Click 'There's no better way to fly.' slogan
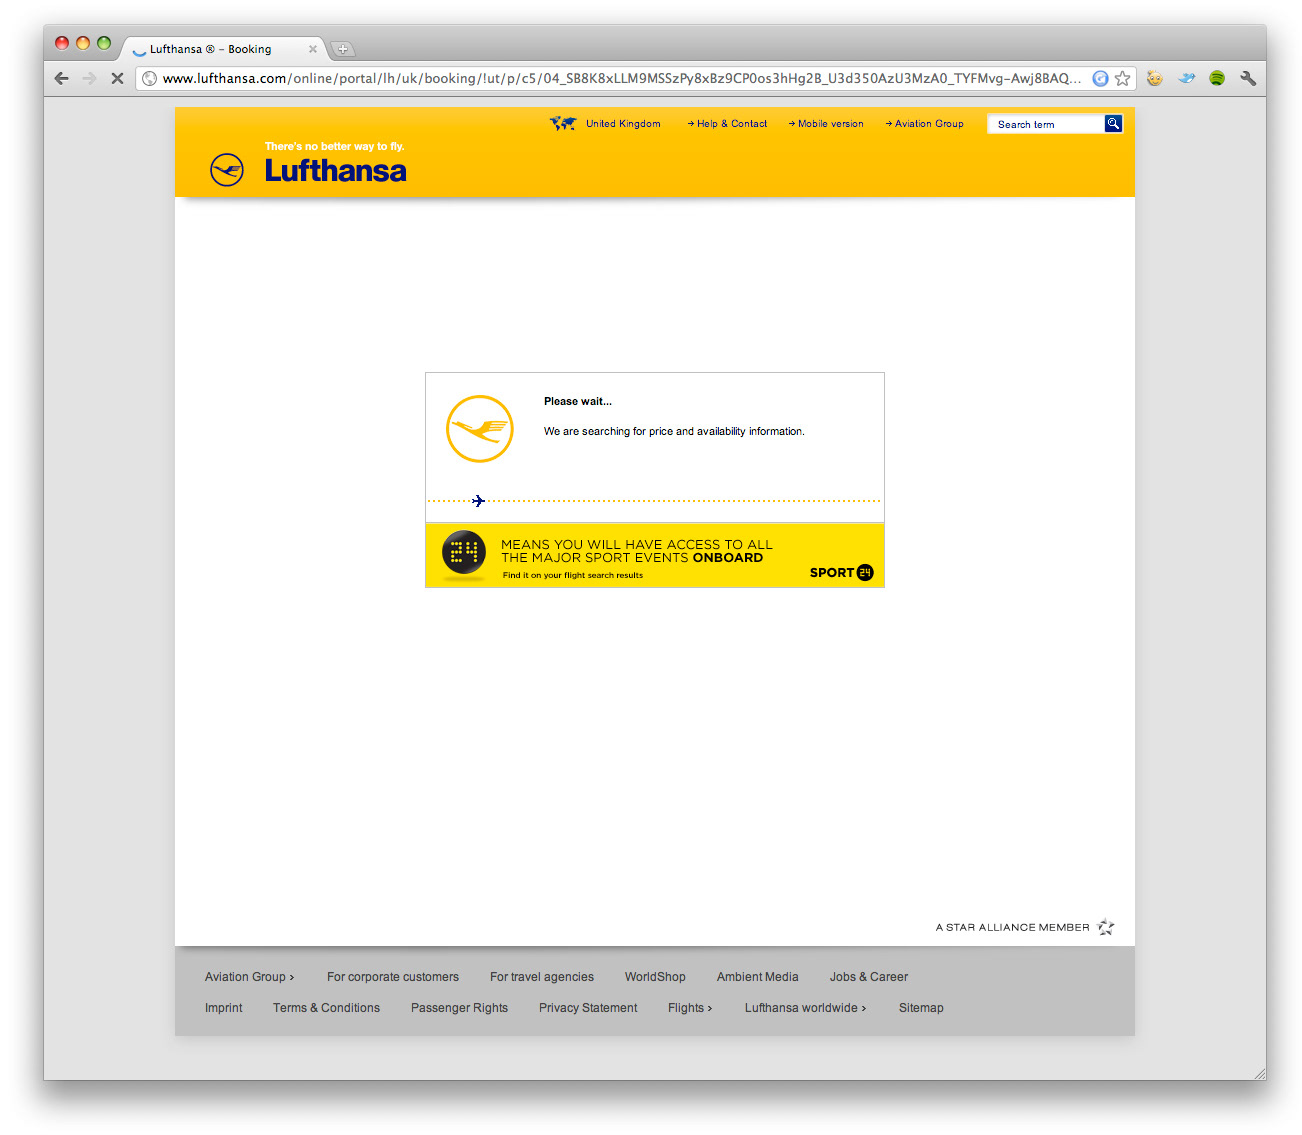Screen dimensions: 1302x1135 [x=334, y=146]
